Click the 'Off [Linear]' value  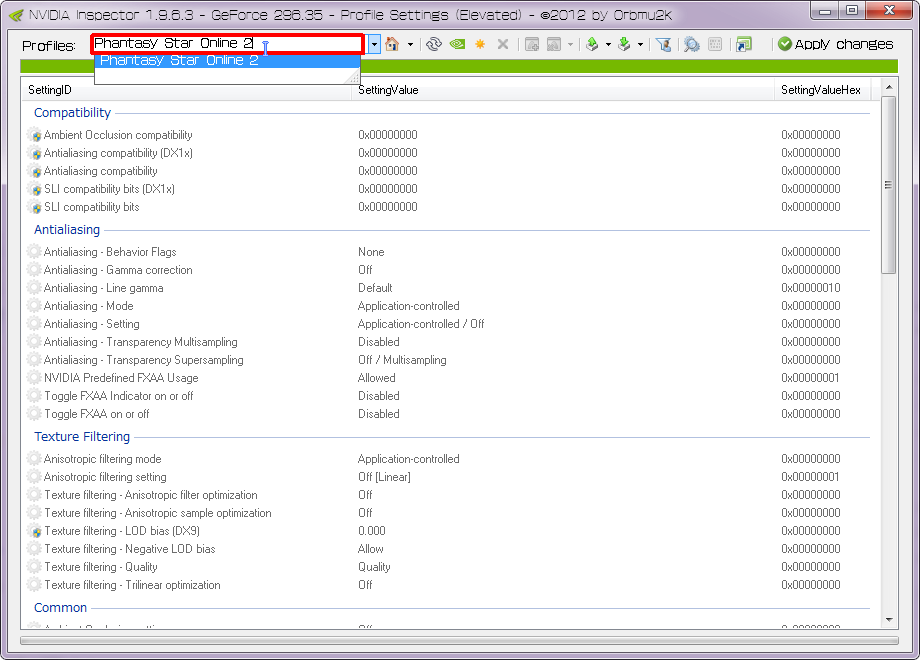[x=384, y=477]
